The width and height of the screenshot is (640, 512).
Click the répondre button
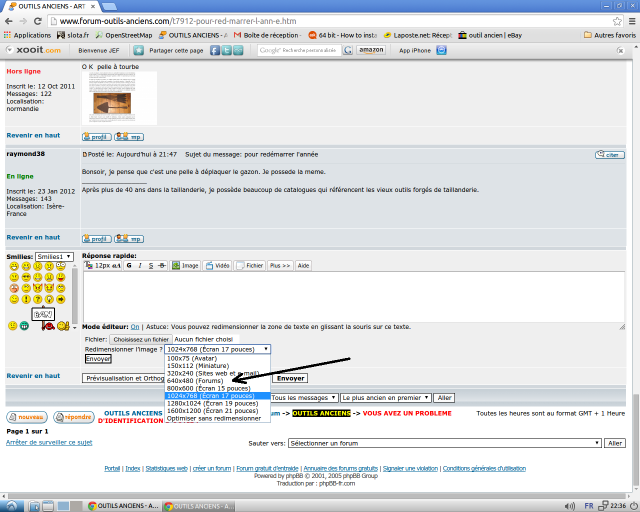[74, 417]
